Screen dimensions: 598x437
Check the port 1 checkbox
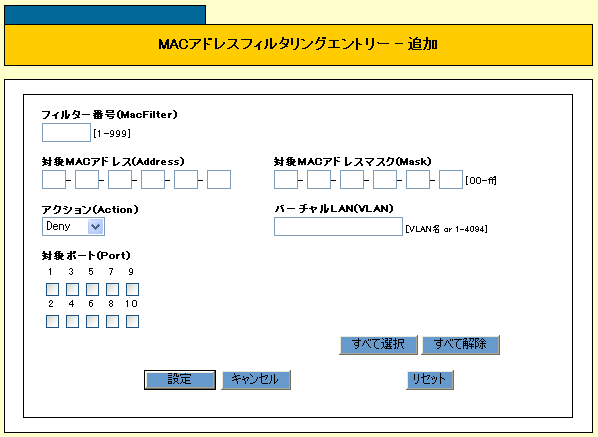pyautogui.click(x=52, y=289)
